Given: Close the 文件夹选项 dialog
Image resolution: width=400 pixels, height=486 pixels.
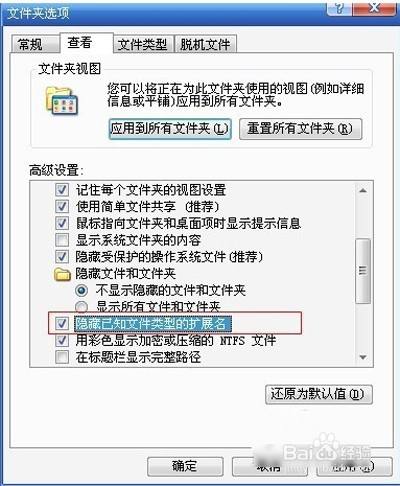Looking at the screenshot, I should [x=375, y=9].
